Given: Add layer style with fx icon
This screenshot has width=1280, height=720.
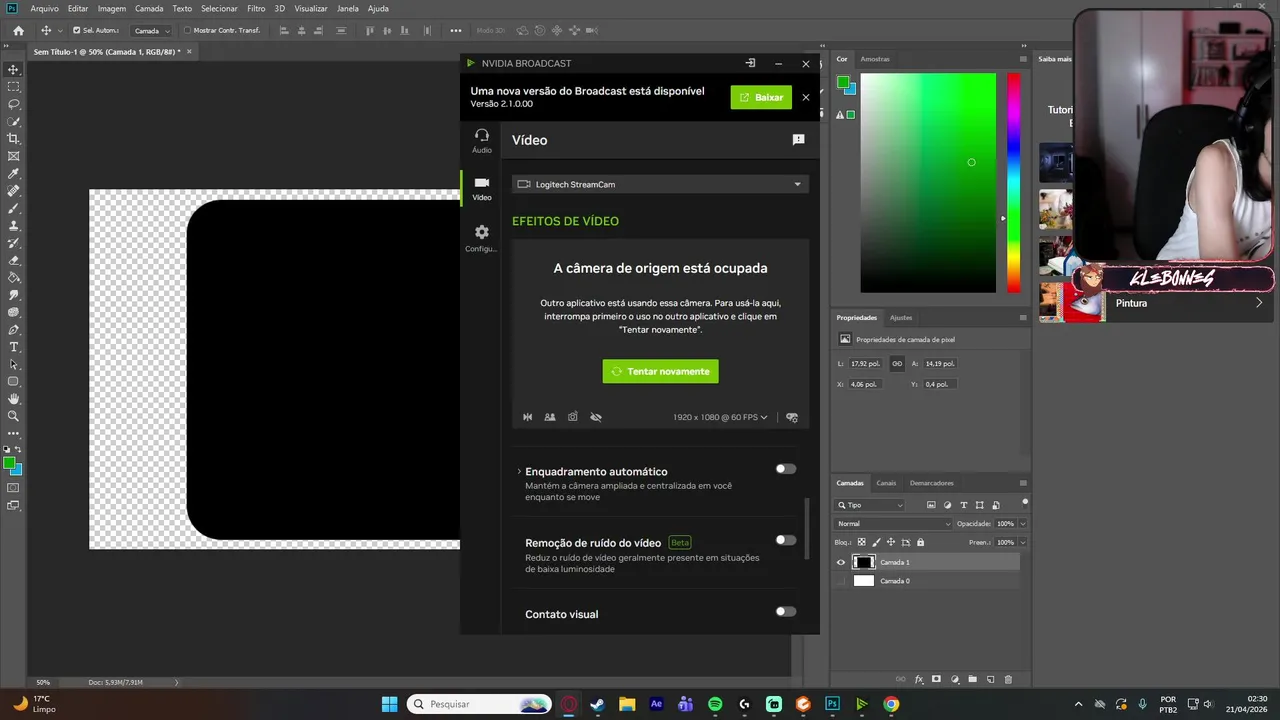Looking at the screenshot, I should tap(919, 679).
